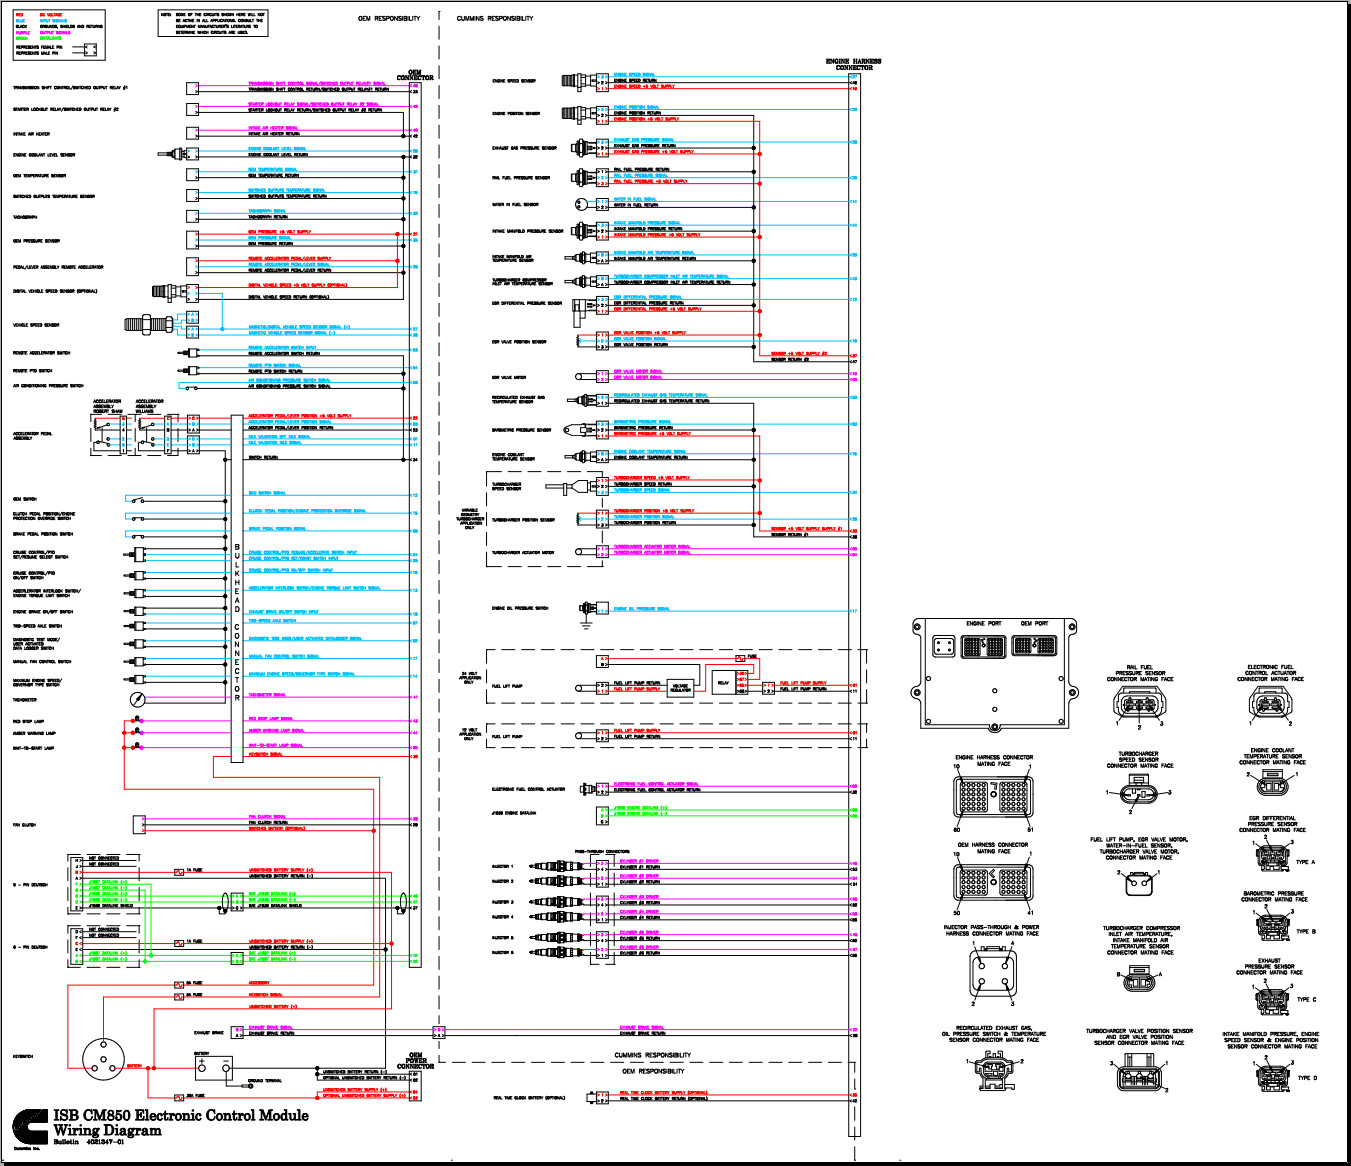This screenshot has width=1351, height=1166.
Task: Select the engine coolant level sensor drawing
Action: [172, 154]
